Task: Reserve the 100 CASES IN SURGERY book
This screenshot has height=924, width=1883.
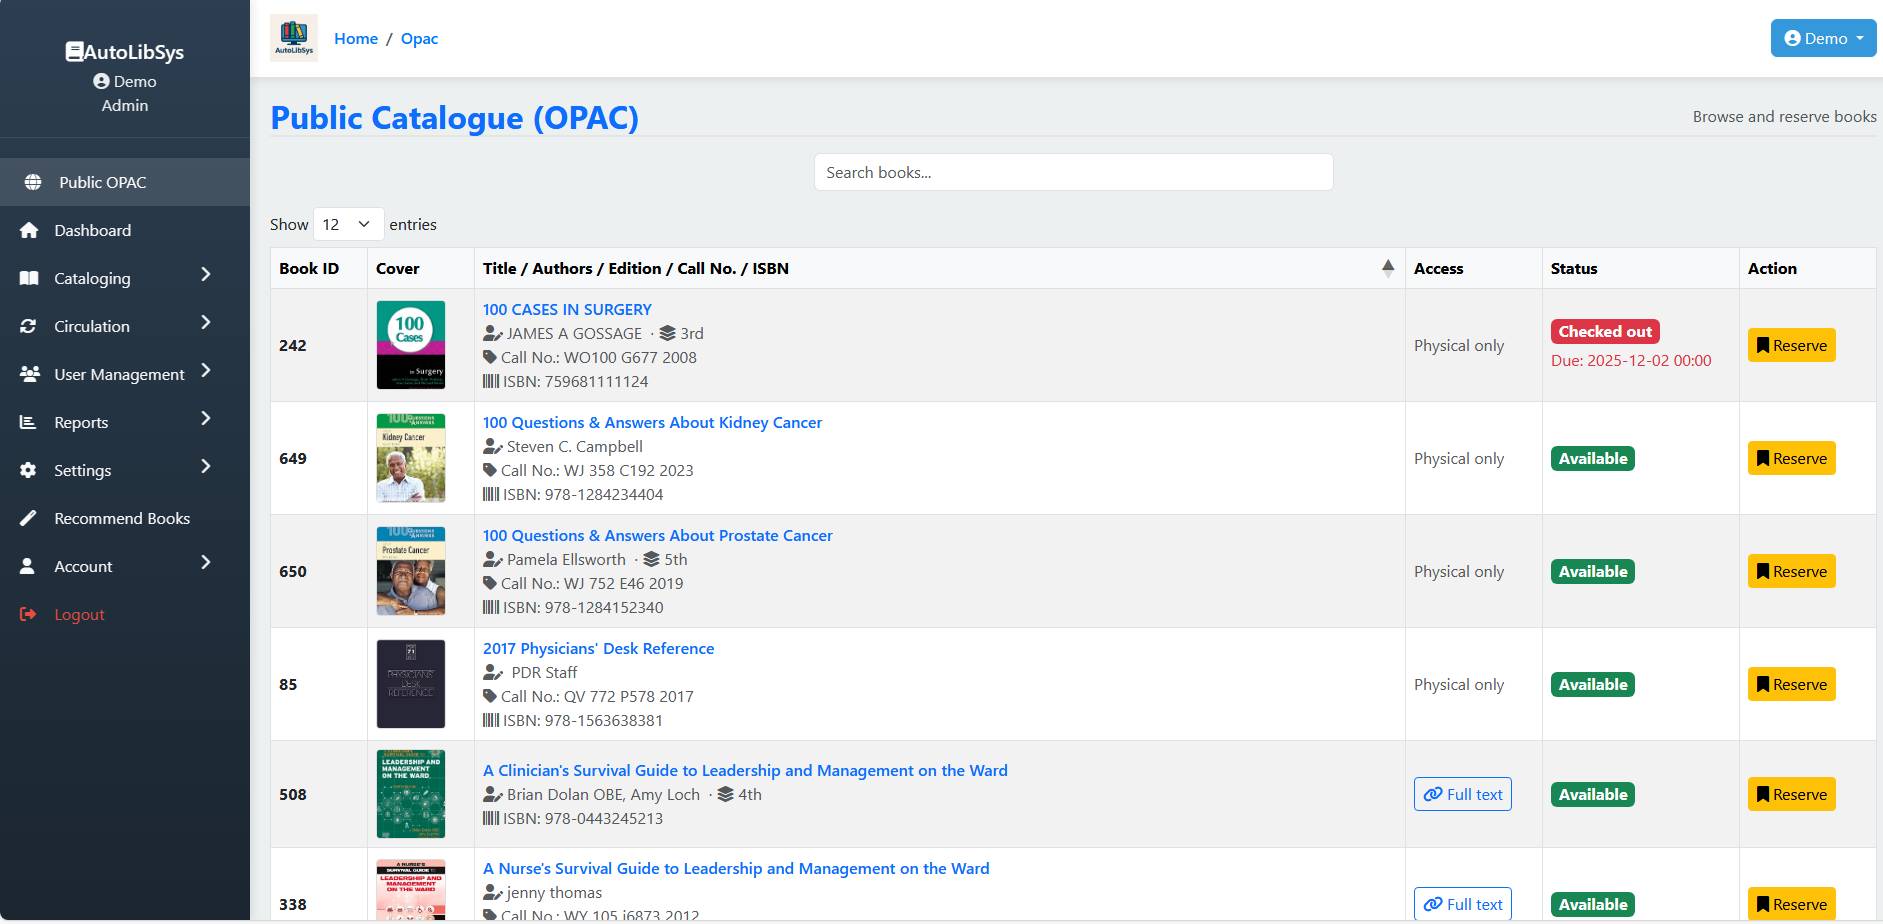Action: tap(1791, 345)
